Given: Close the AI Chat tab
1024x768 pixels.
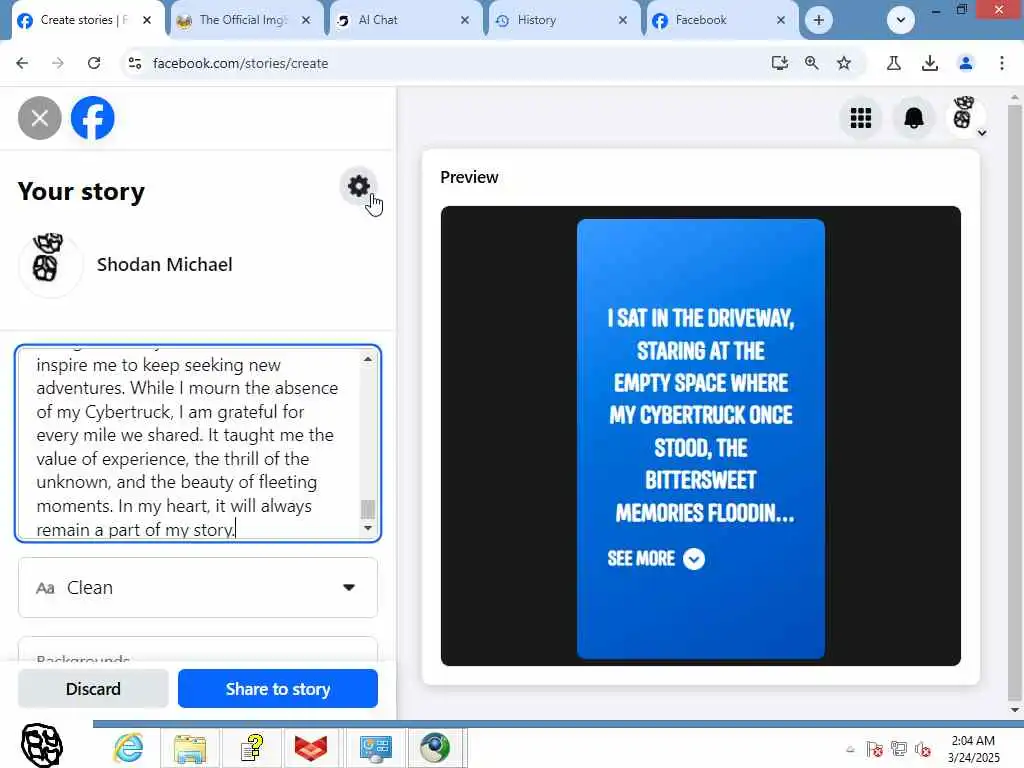Looking at the screenshot, I should tap(464, 20).
